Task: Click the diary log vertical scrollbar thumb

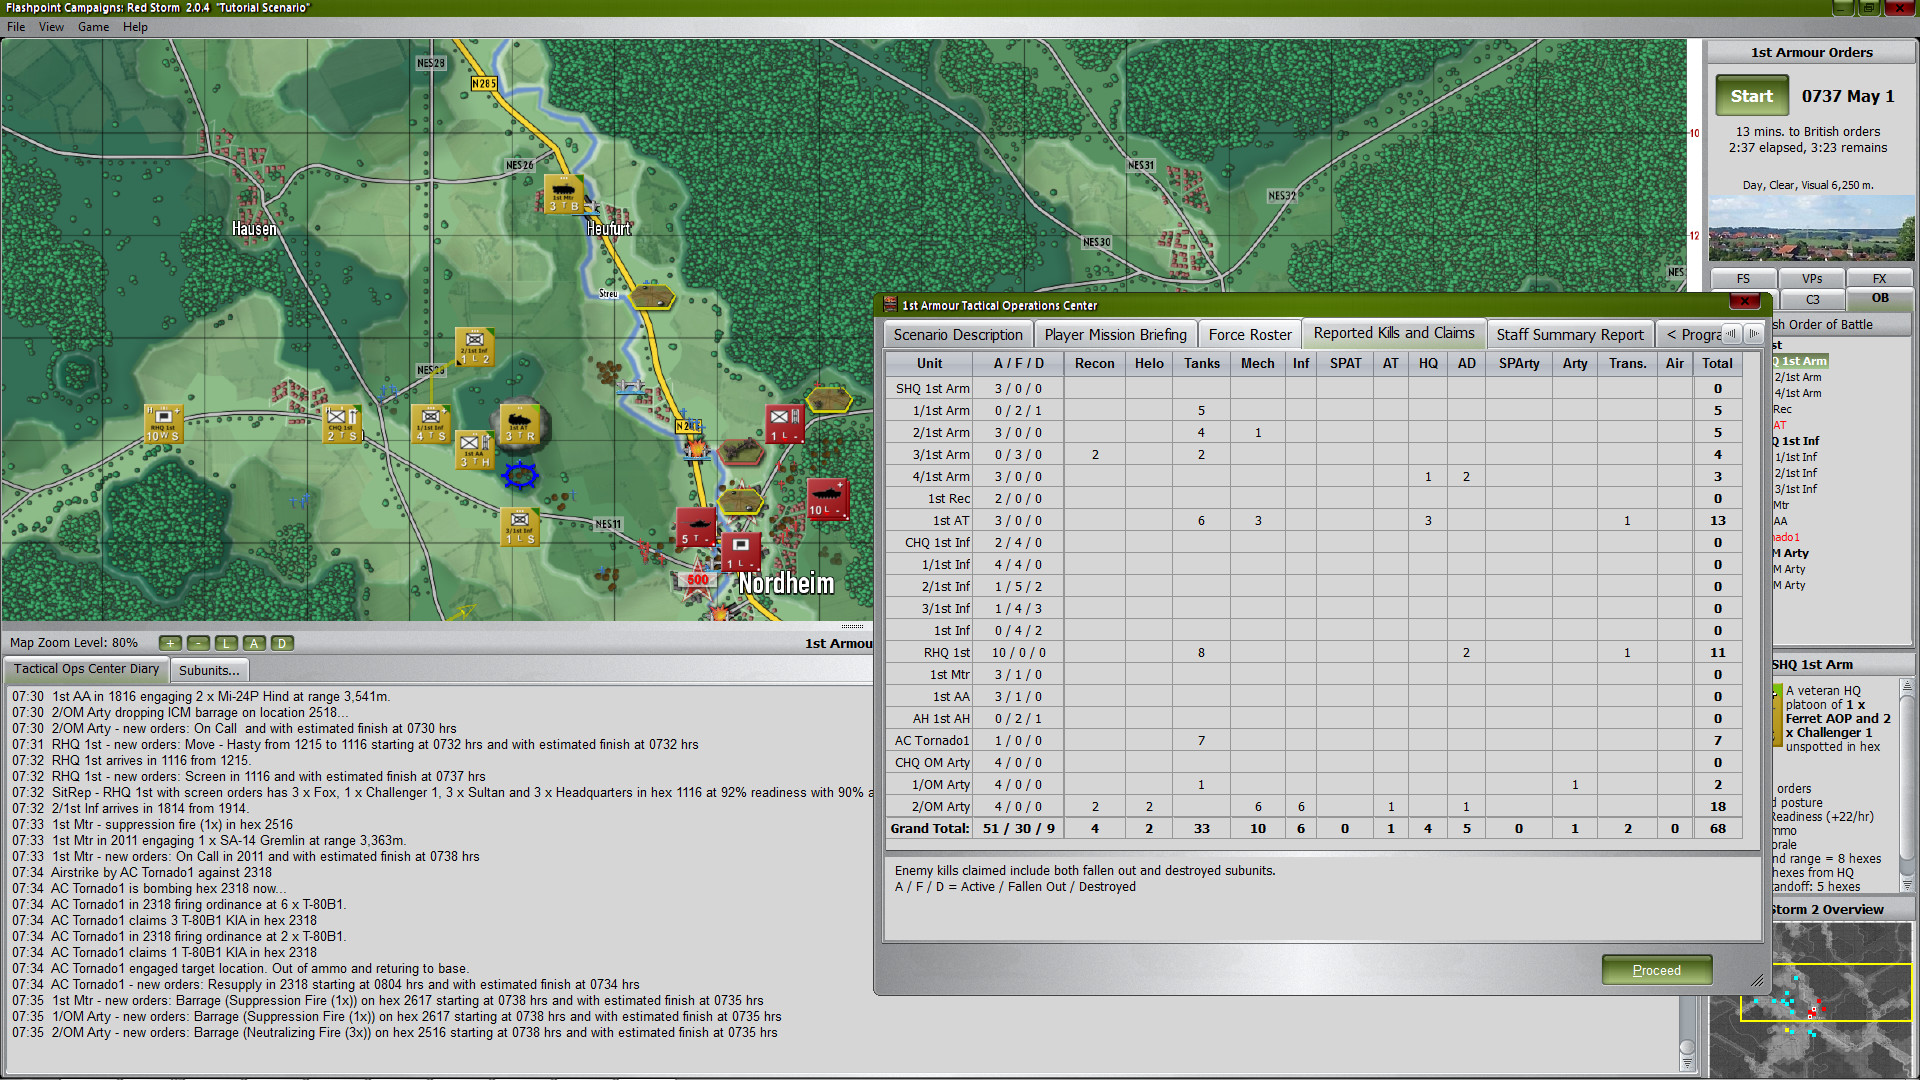Action: (x=1687, y=1048)
